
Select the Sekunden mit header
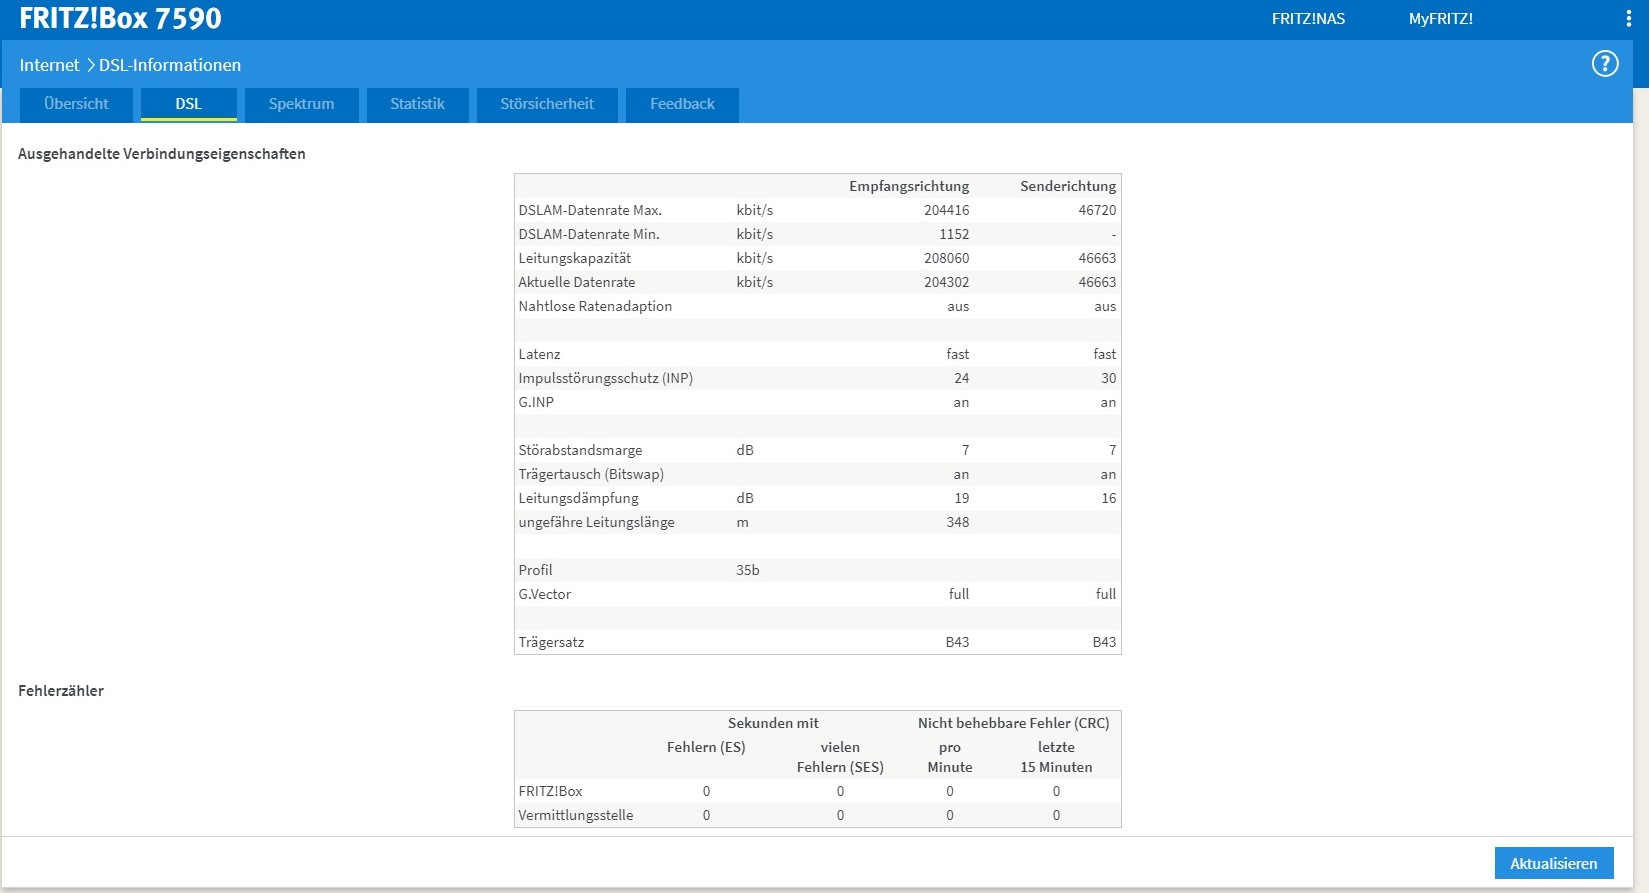pyautogui.click(x=773, y=723)
